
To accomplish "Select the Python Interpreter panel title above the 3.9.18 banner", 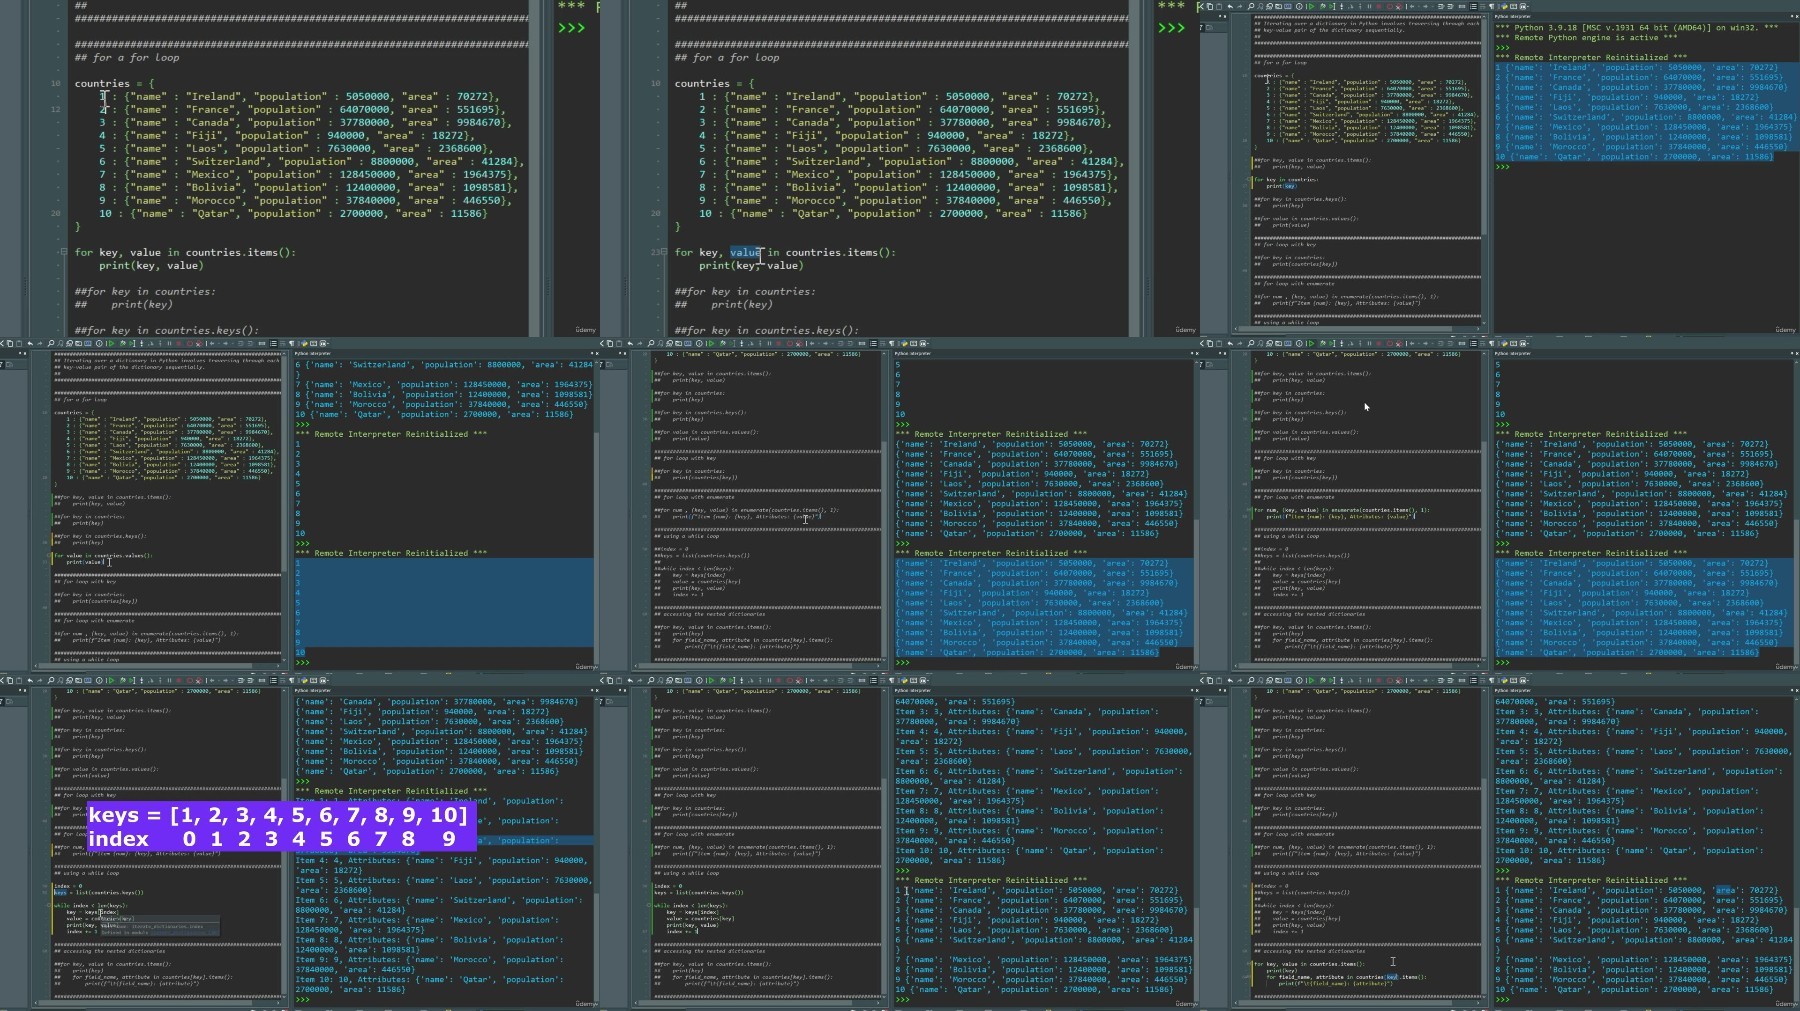I will point(1512,16).
